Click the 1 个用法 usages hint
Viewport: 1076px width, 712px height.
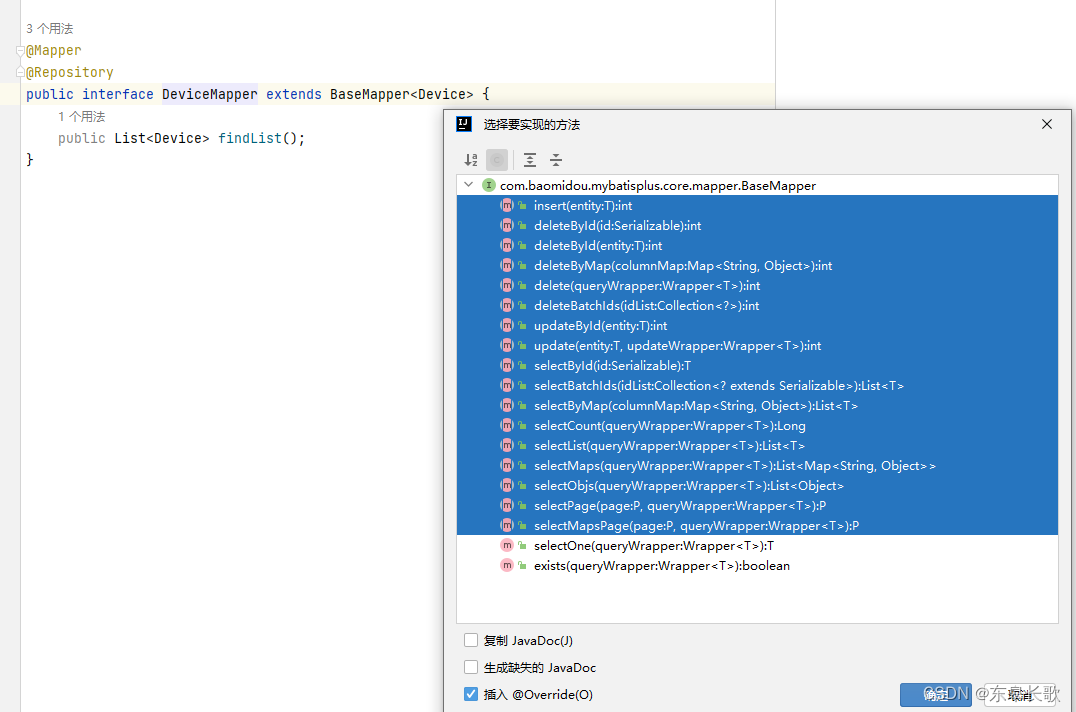pyautogui.click(x=82, y=116)
